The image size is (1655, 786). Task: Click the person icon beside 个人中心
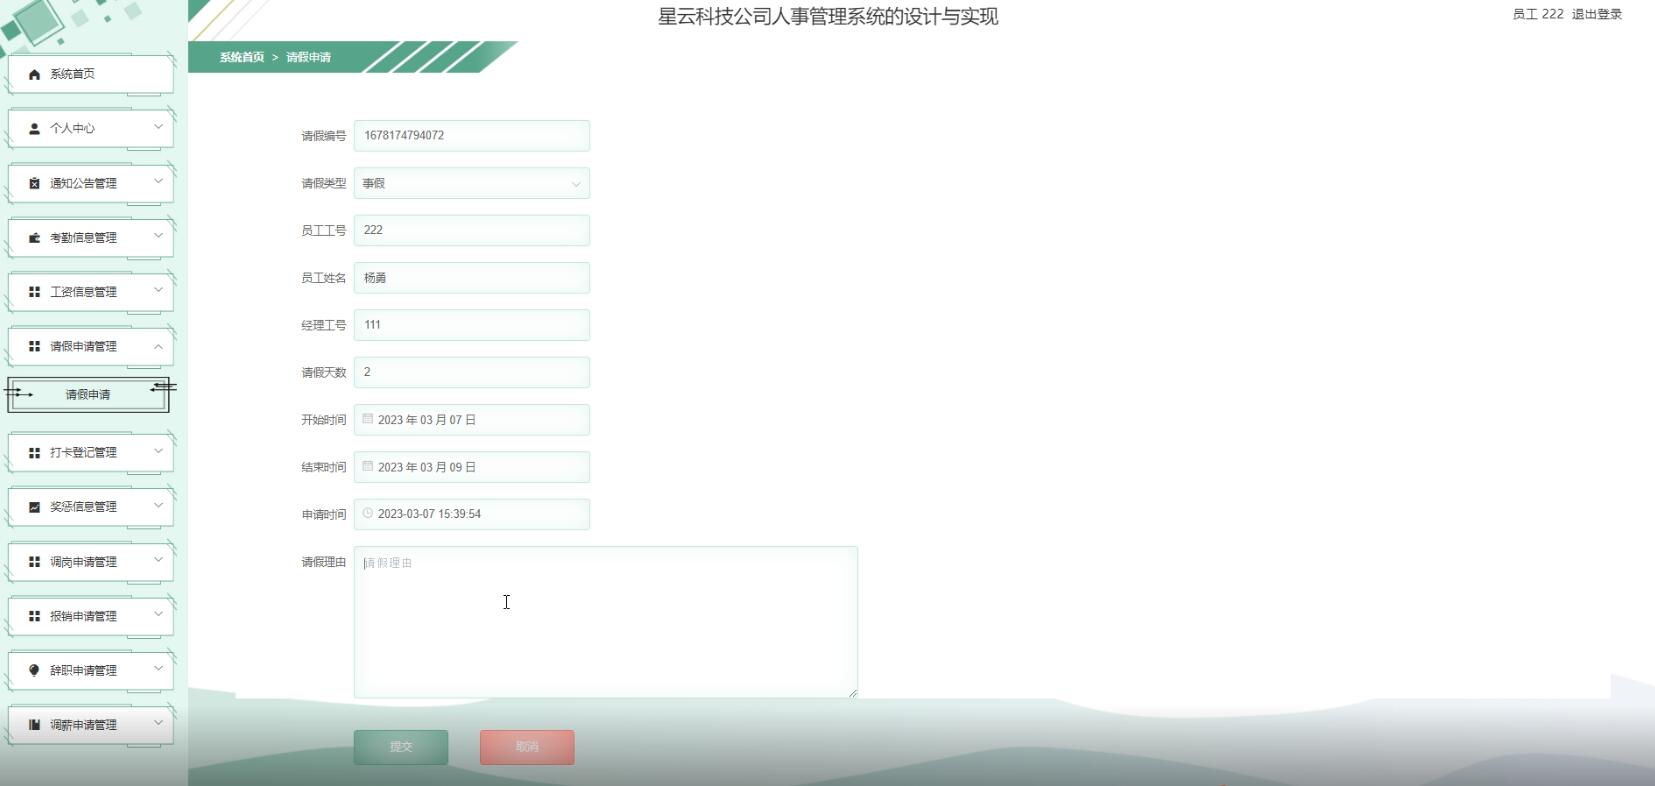point(34,128)
